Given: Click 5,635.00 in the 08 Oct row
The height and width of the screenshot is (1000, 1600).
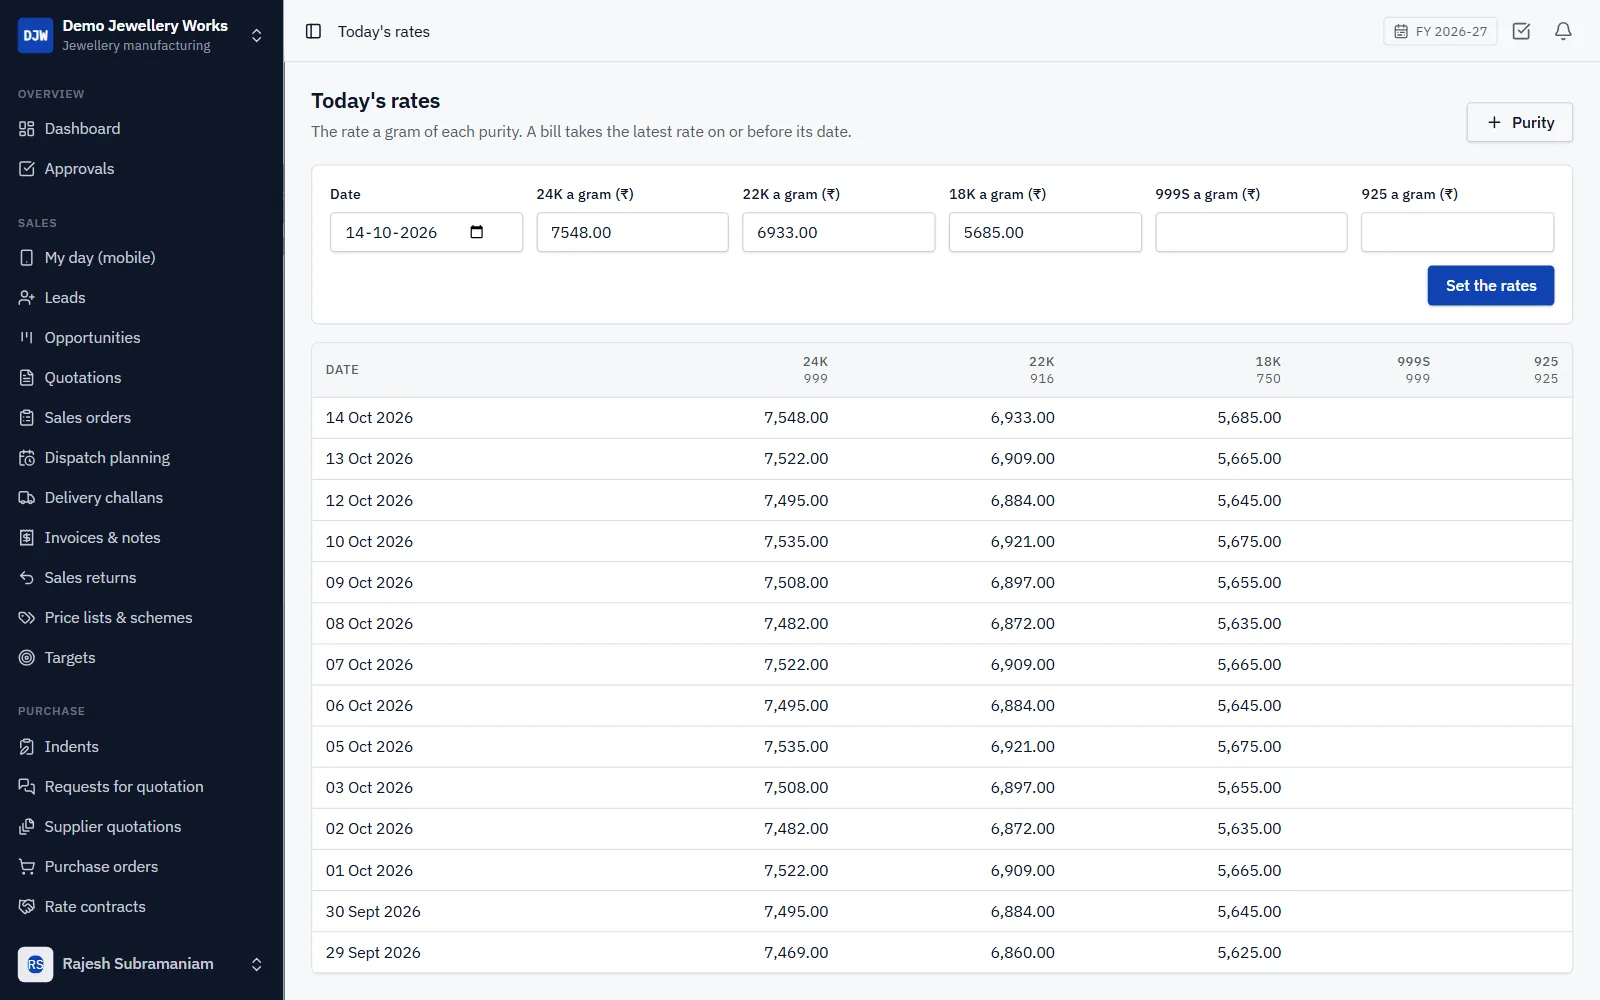Looking at the screenshot, I should pyautogui.click(x=1249, y=624).
